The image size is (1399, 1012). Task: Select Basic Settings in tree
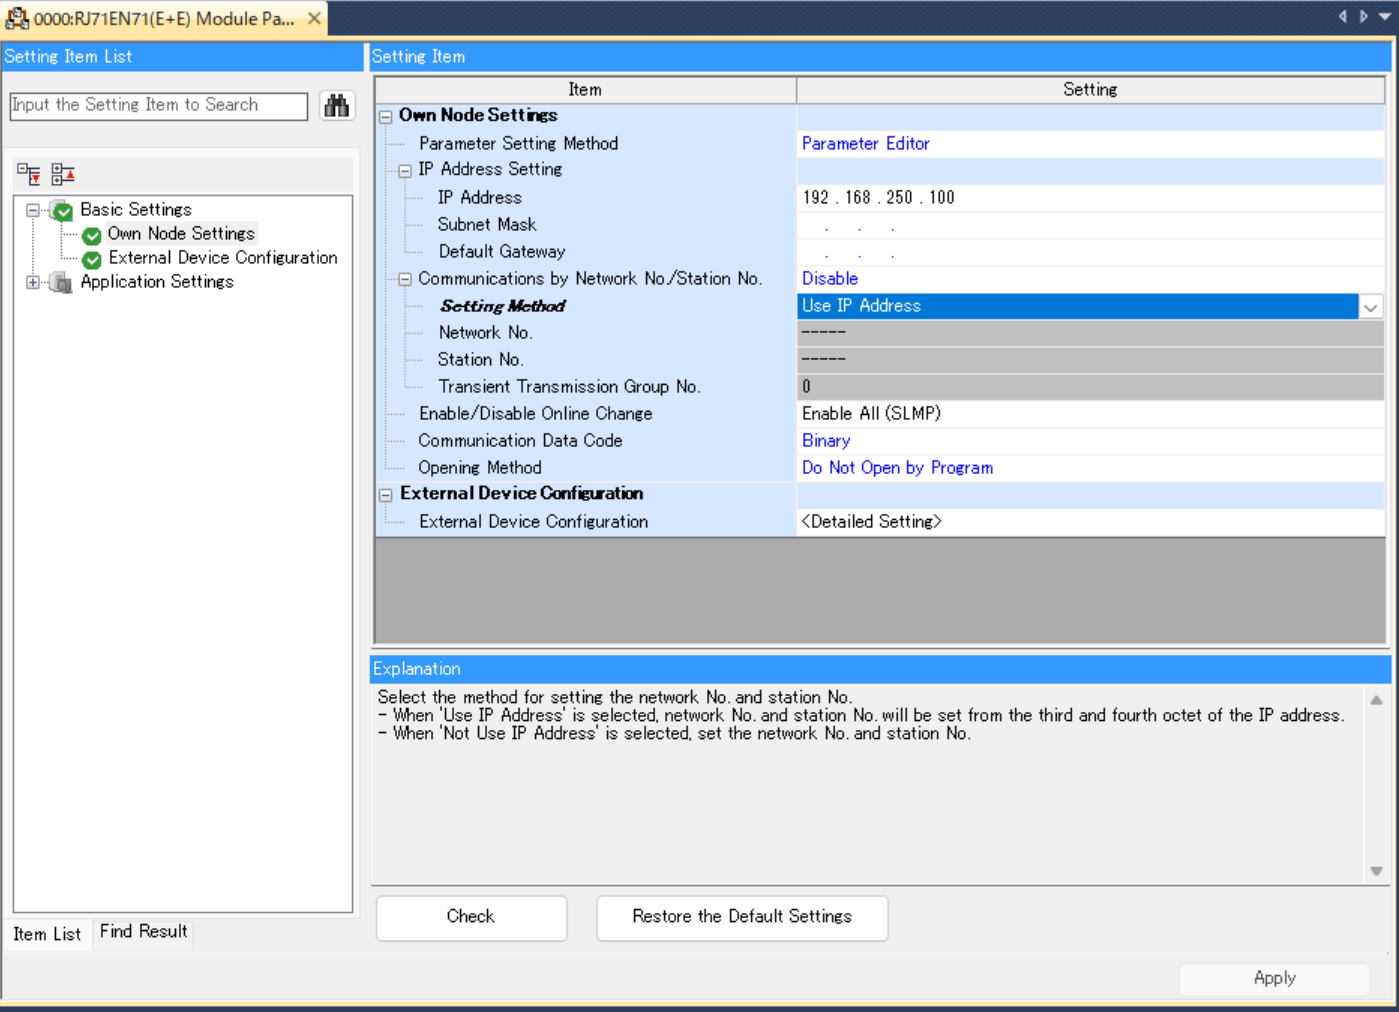[x=136, y=210]
